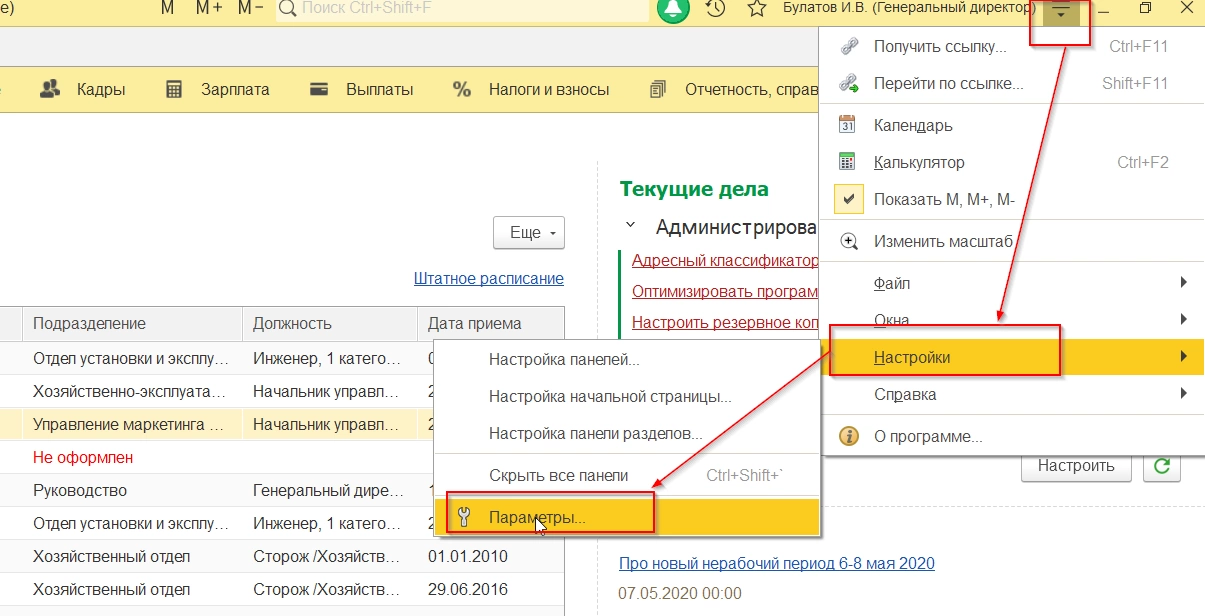Image resolution: width=1205 pixels, height=616 pixels.
Task: Select Настройка панели разделов item
Action: 627,434
